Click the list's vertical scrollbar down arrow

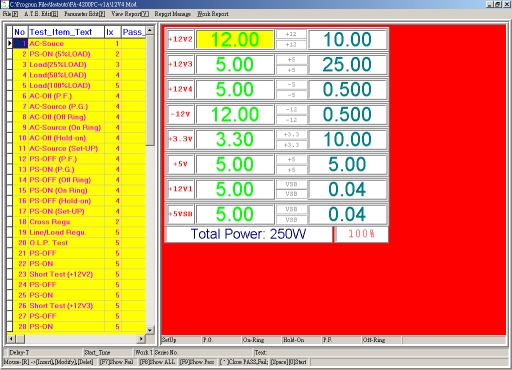pos(150,330)
